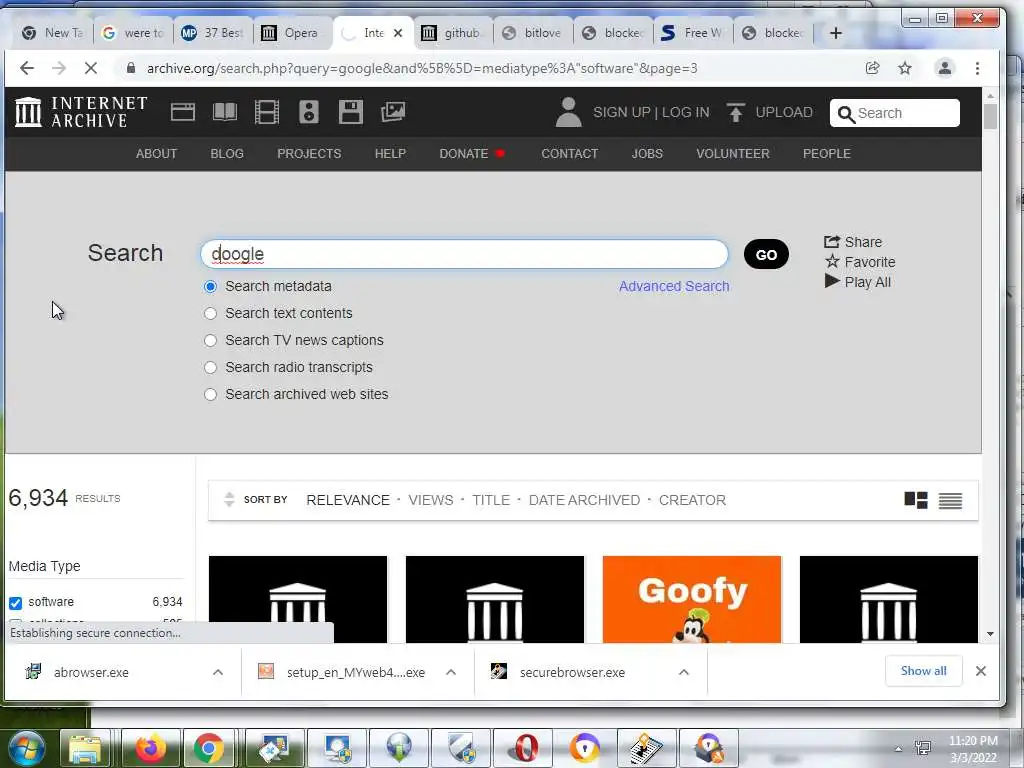Click the header Search box
This screenshot has width=1024, height=768.
tap(895, 113)
